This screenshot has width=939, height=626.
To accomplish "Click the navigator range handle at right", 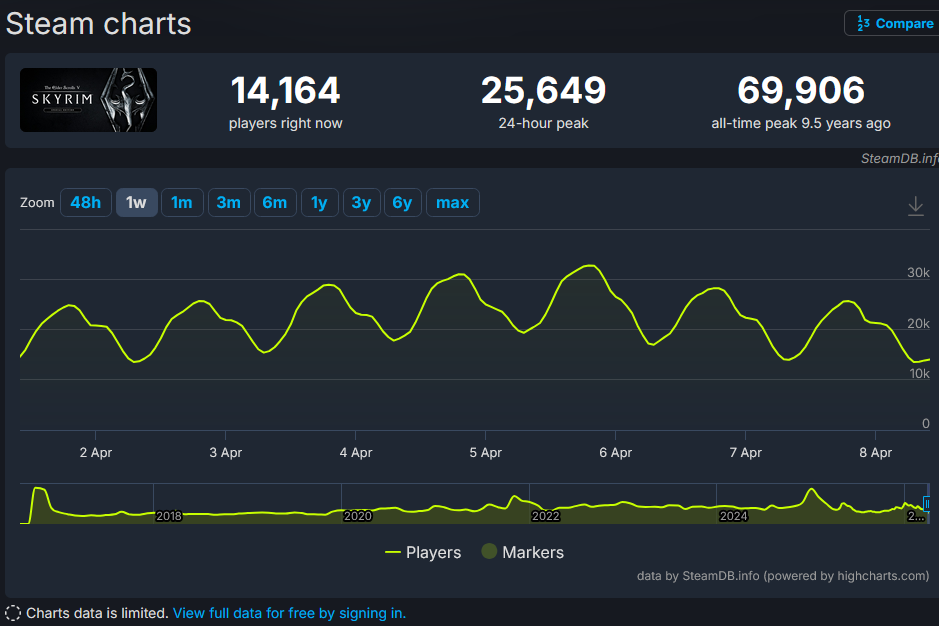I will click(926, 504).
